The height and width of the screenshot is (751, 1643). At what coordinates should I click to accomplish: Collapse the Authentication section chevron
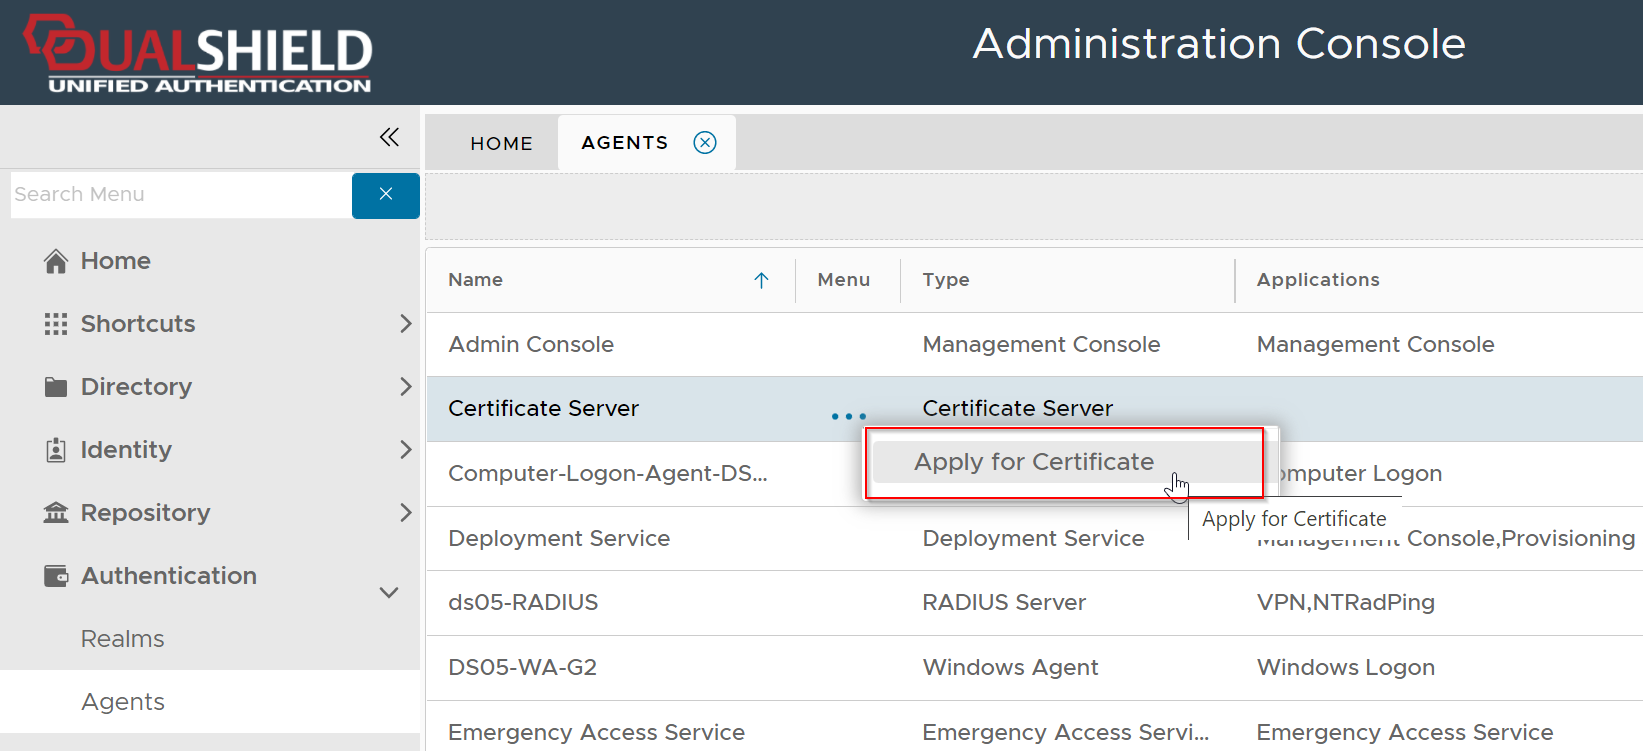(x=389, y=592)
